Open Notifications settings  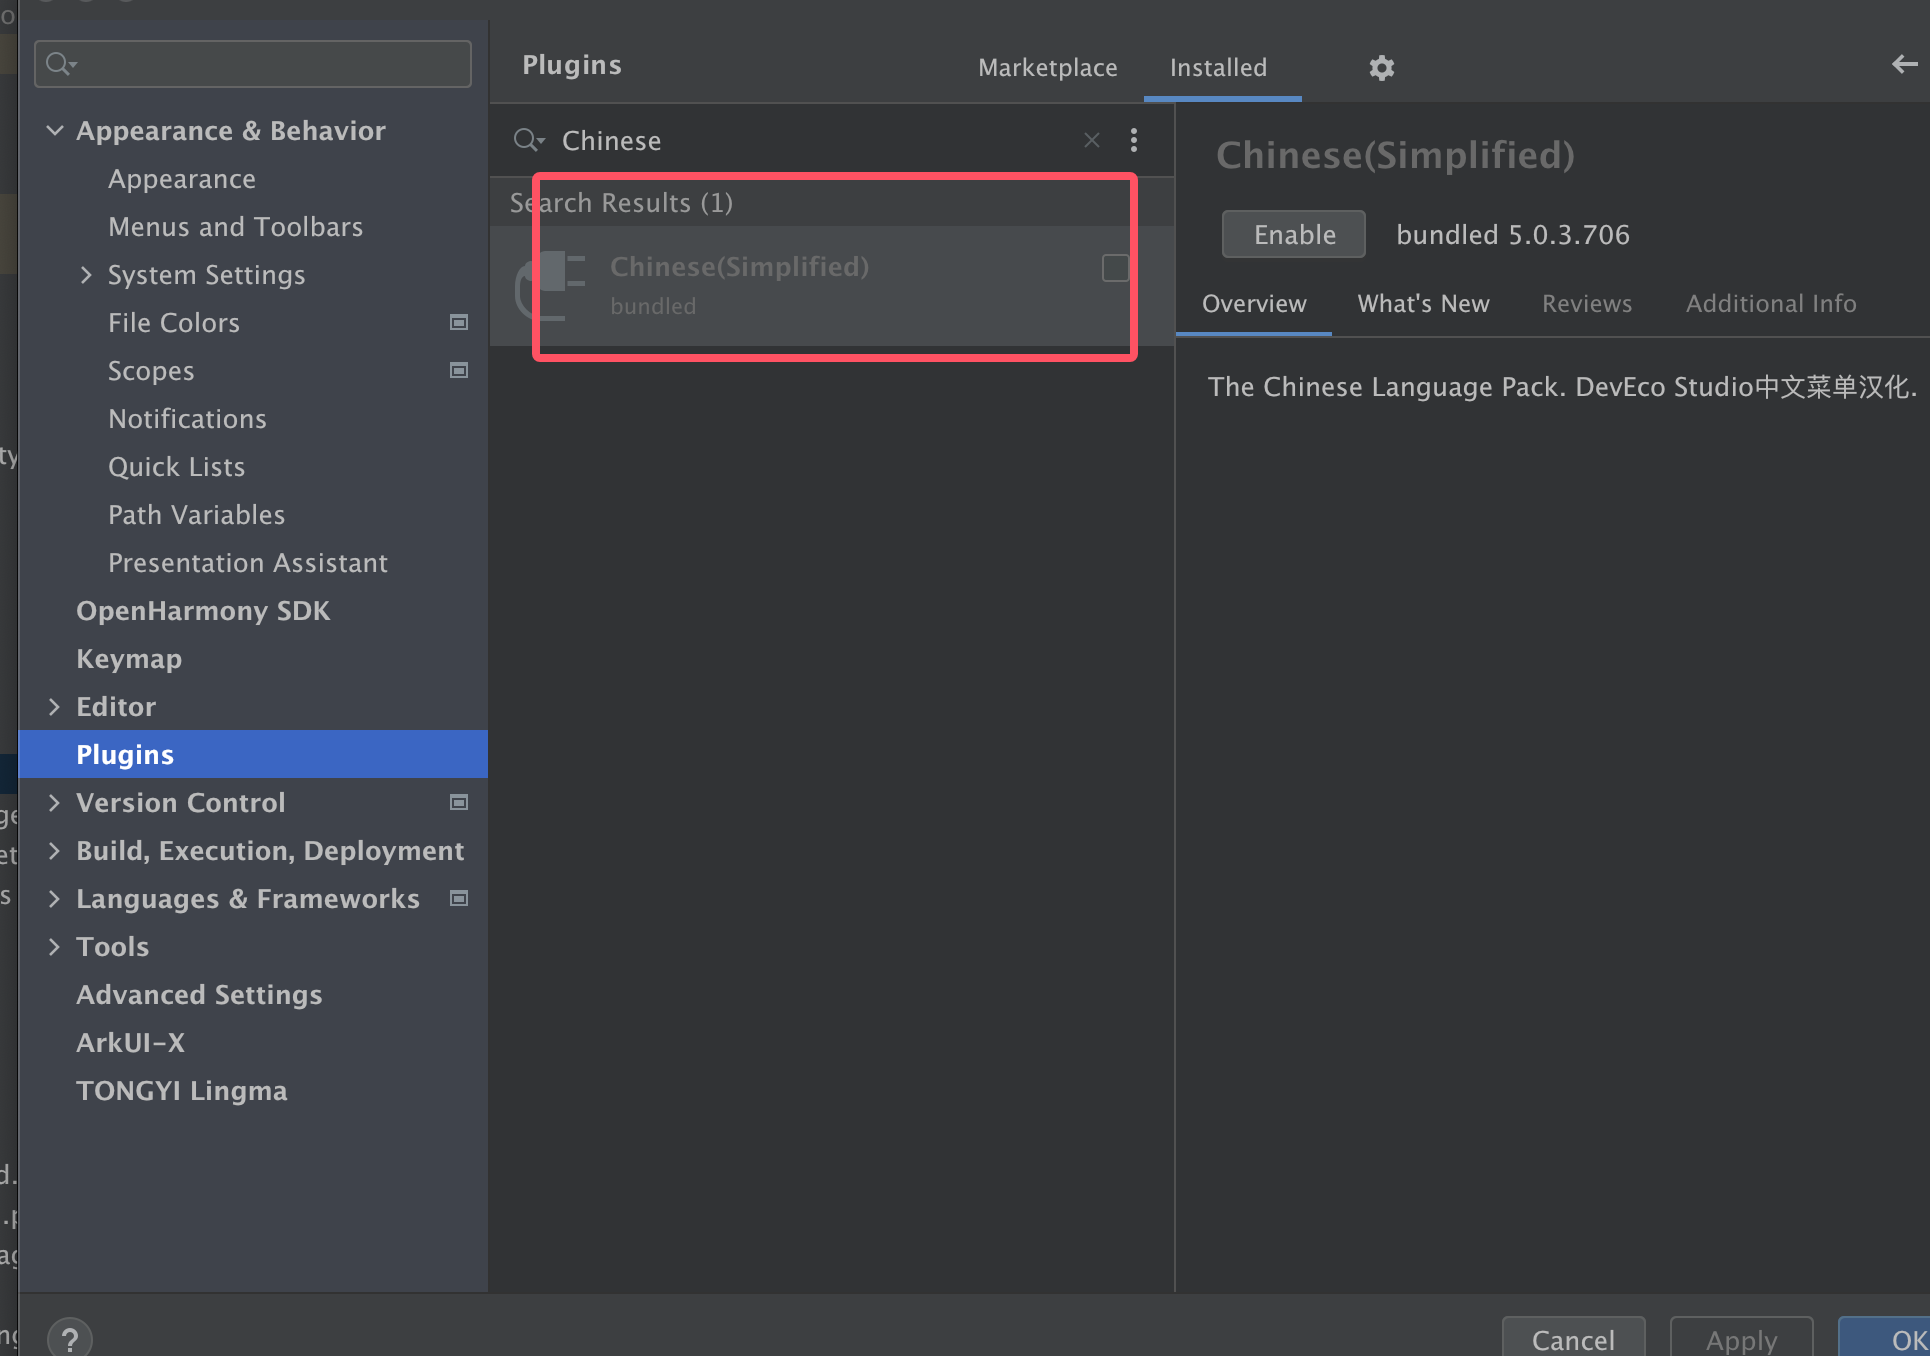pos(187,419)
